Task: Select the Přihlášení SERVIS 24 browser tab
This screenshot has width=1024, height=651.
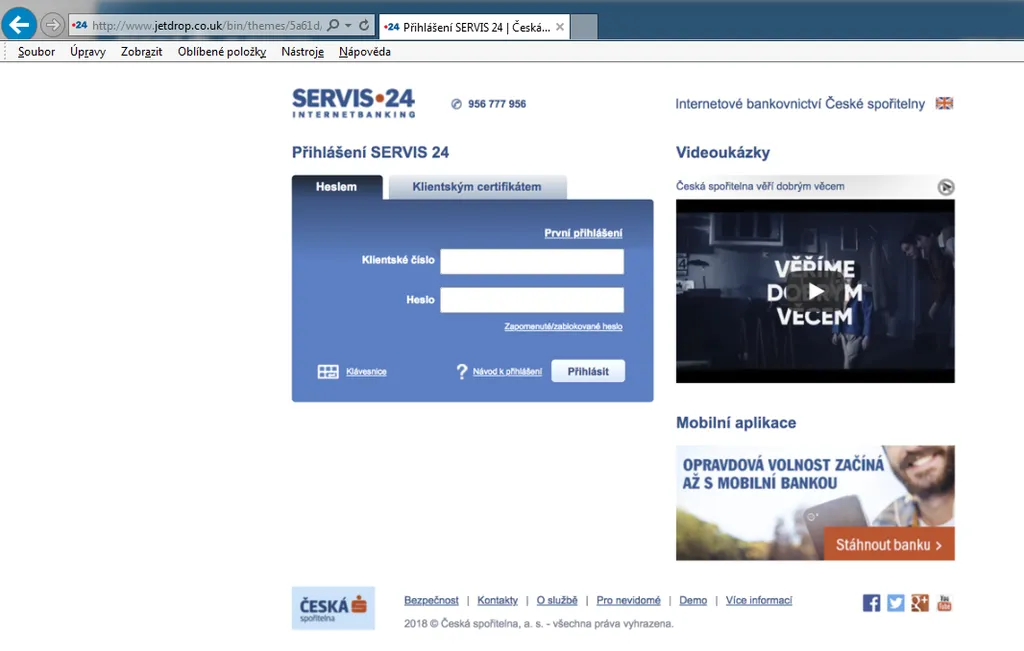Action: pos(475,27)
